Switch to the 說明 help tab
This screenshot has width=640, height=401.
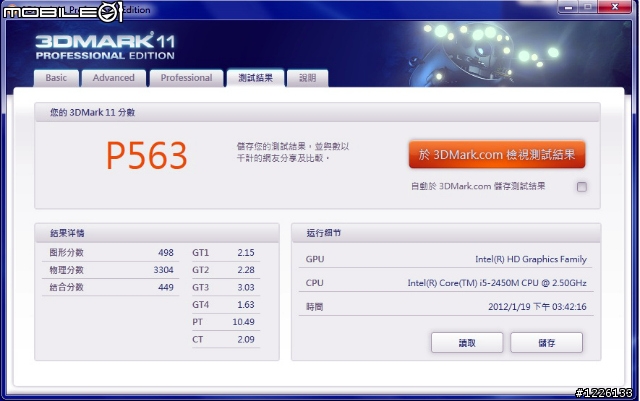[307, 78]
